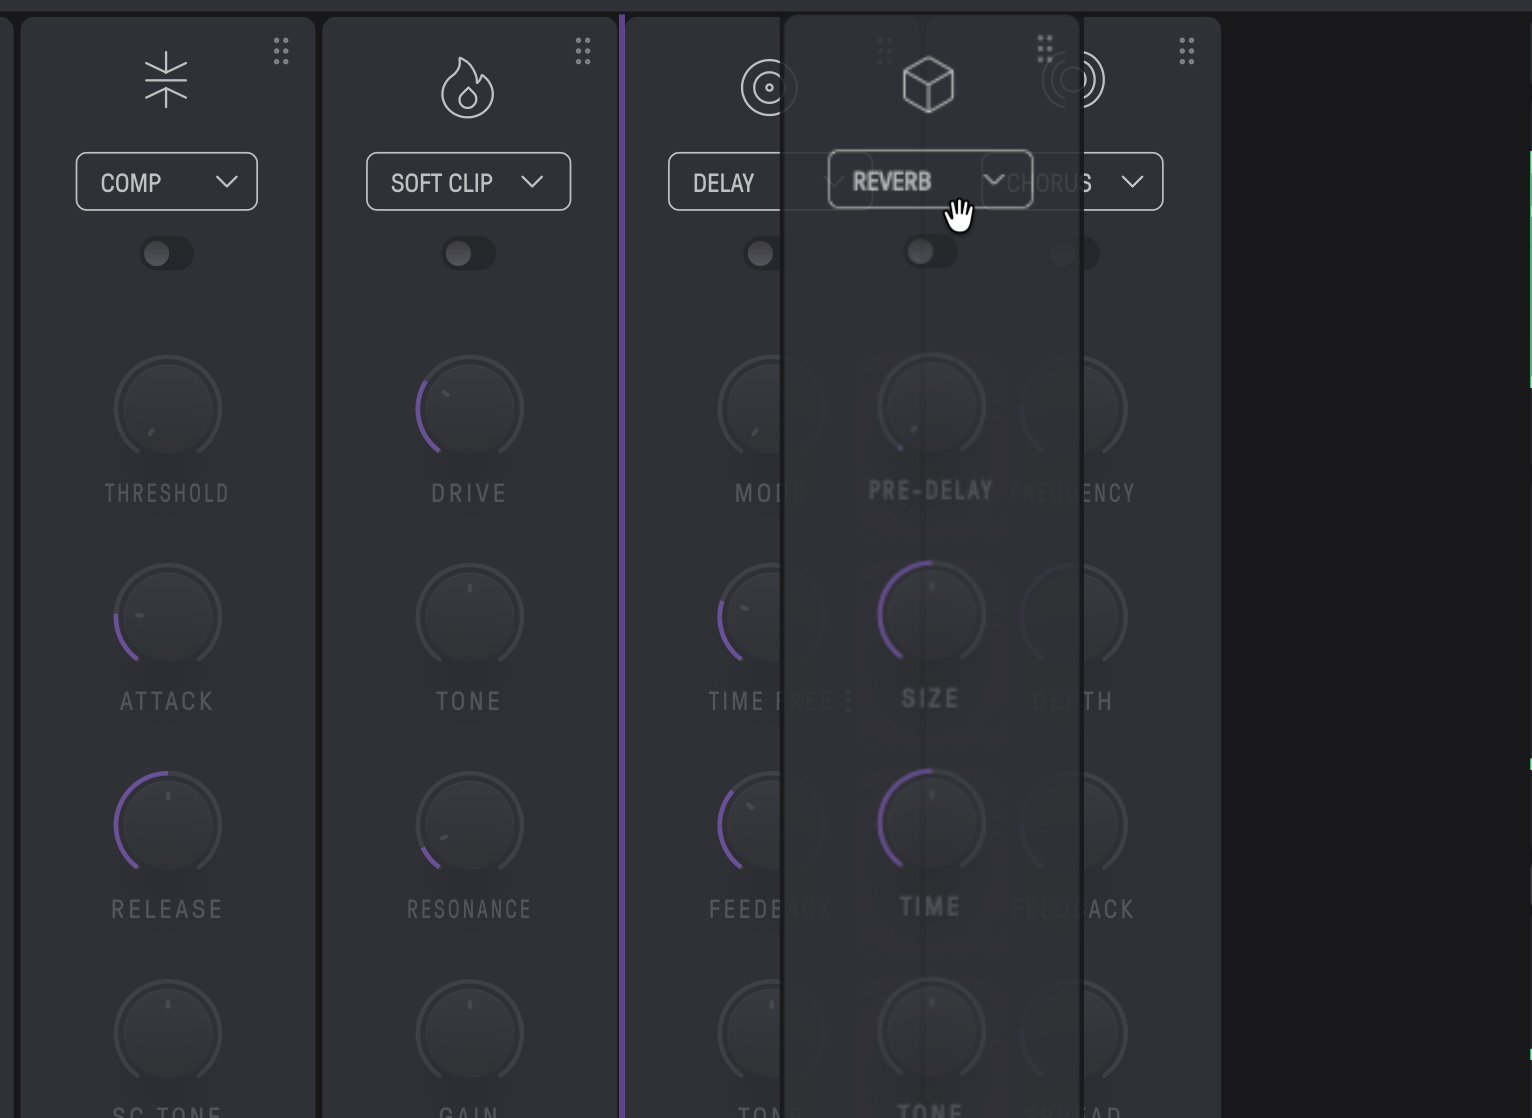Click the Reverb module's six-dot drag handle
Screen dimensions: 1532x1118
point(1045,48)
